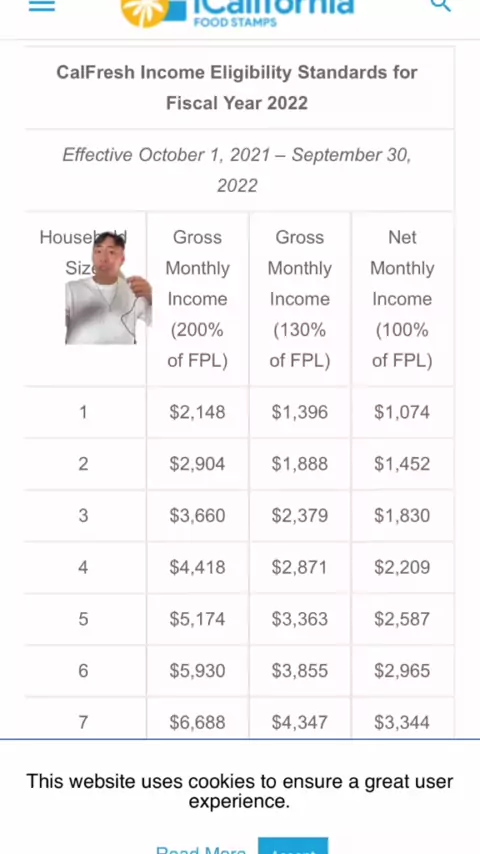Click the $2,148 cell for household 1
Viewport: 480px width, 854px height.
click(197, 412)
